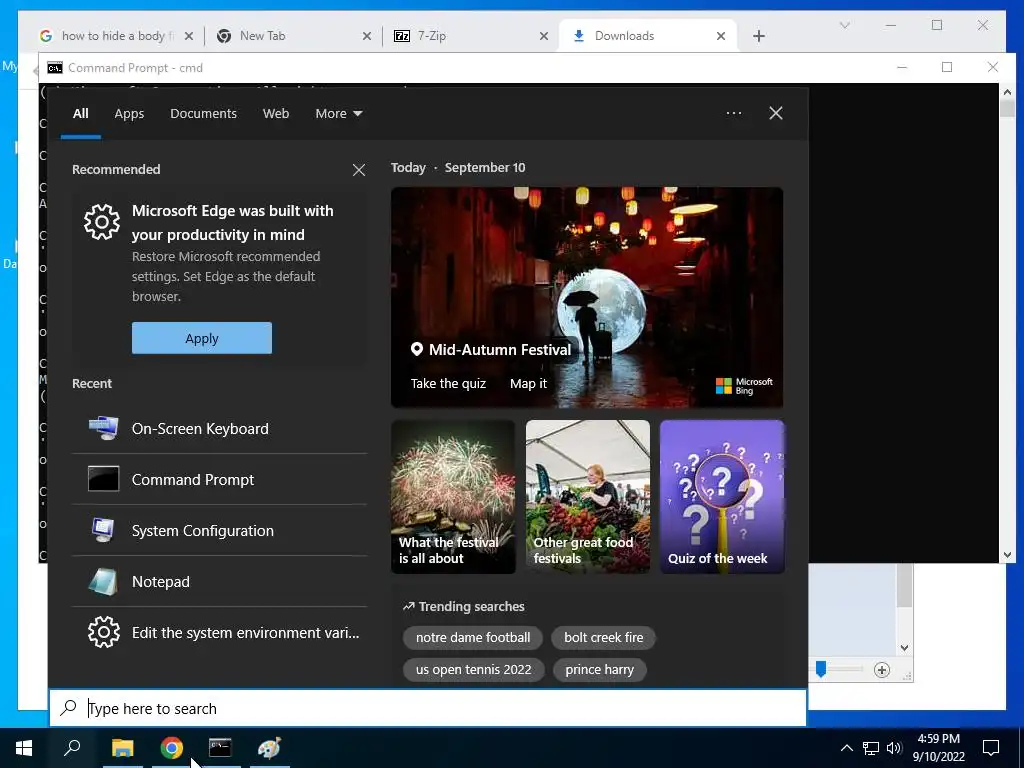Switch to the Apps search tab
Viewport: 1024px width, 768px height.
[129, 114]
